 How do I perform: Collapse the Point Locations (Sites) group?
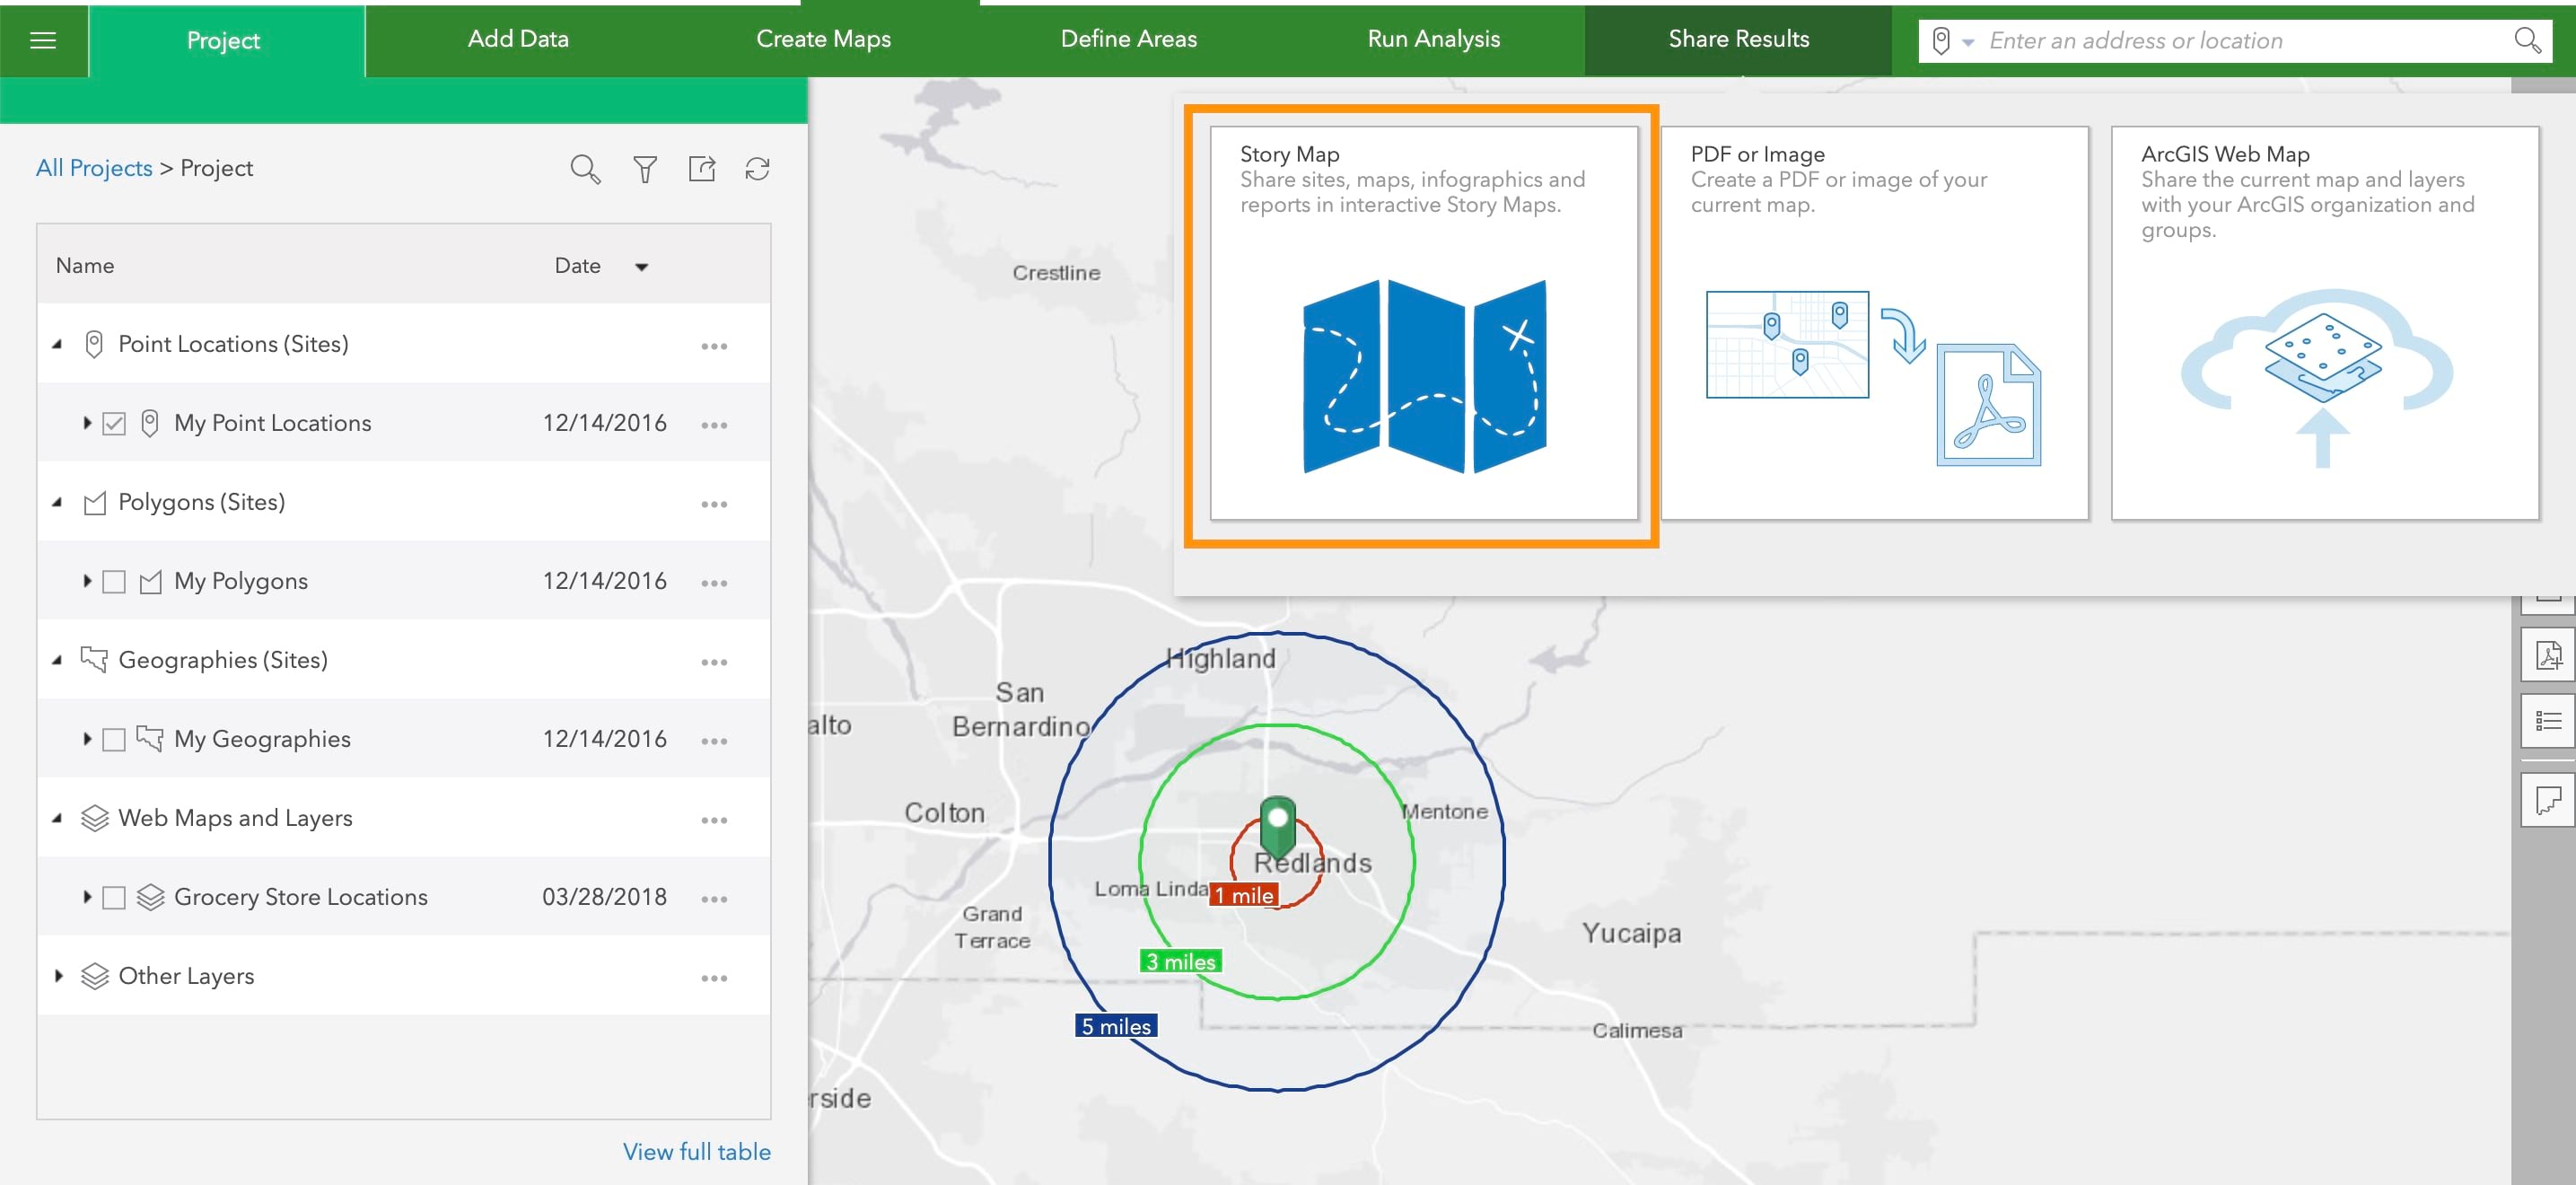point(57,344)
